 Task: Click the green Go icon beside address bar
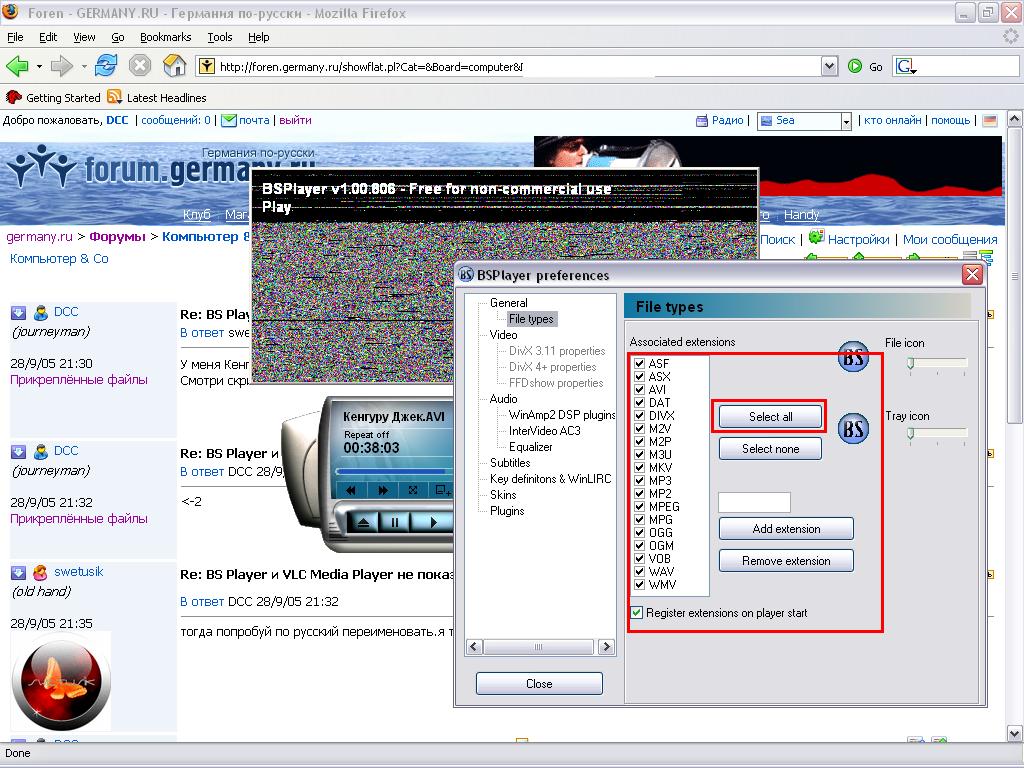[855, 66]
